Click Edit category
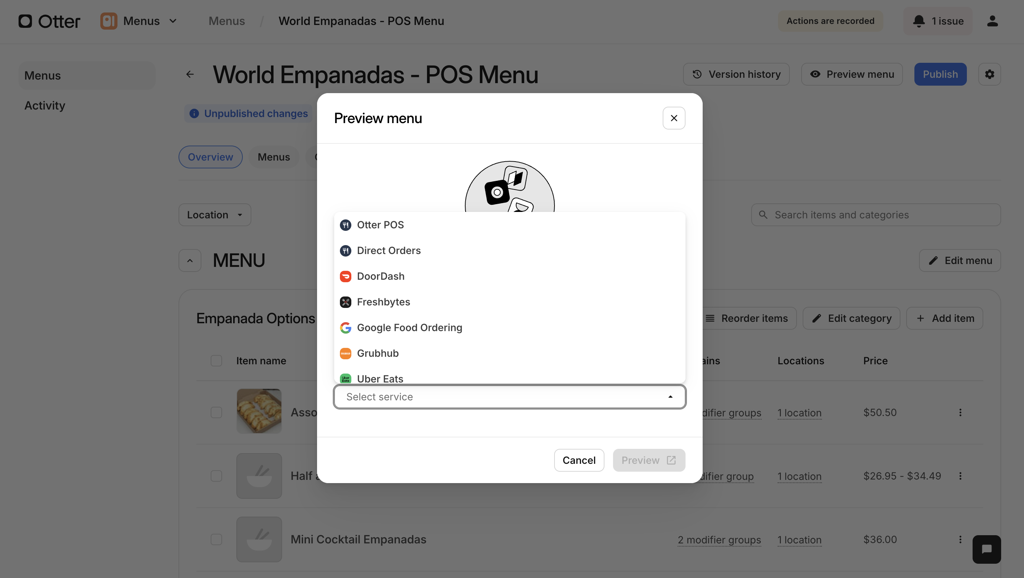1024x578 pixels. pos(851,318)
